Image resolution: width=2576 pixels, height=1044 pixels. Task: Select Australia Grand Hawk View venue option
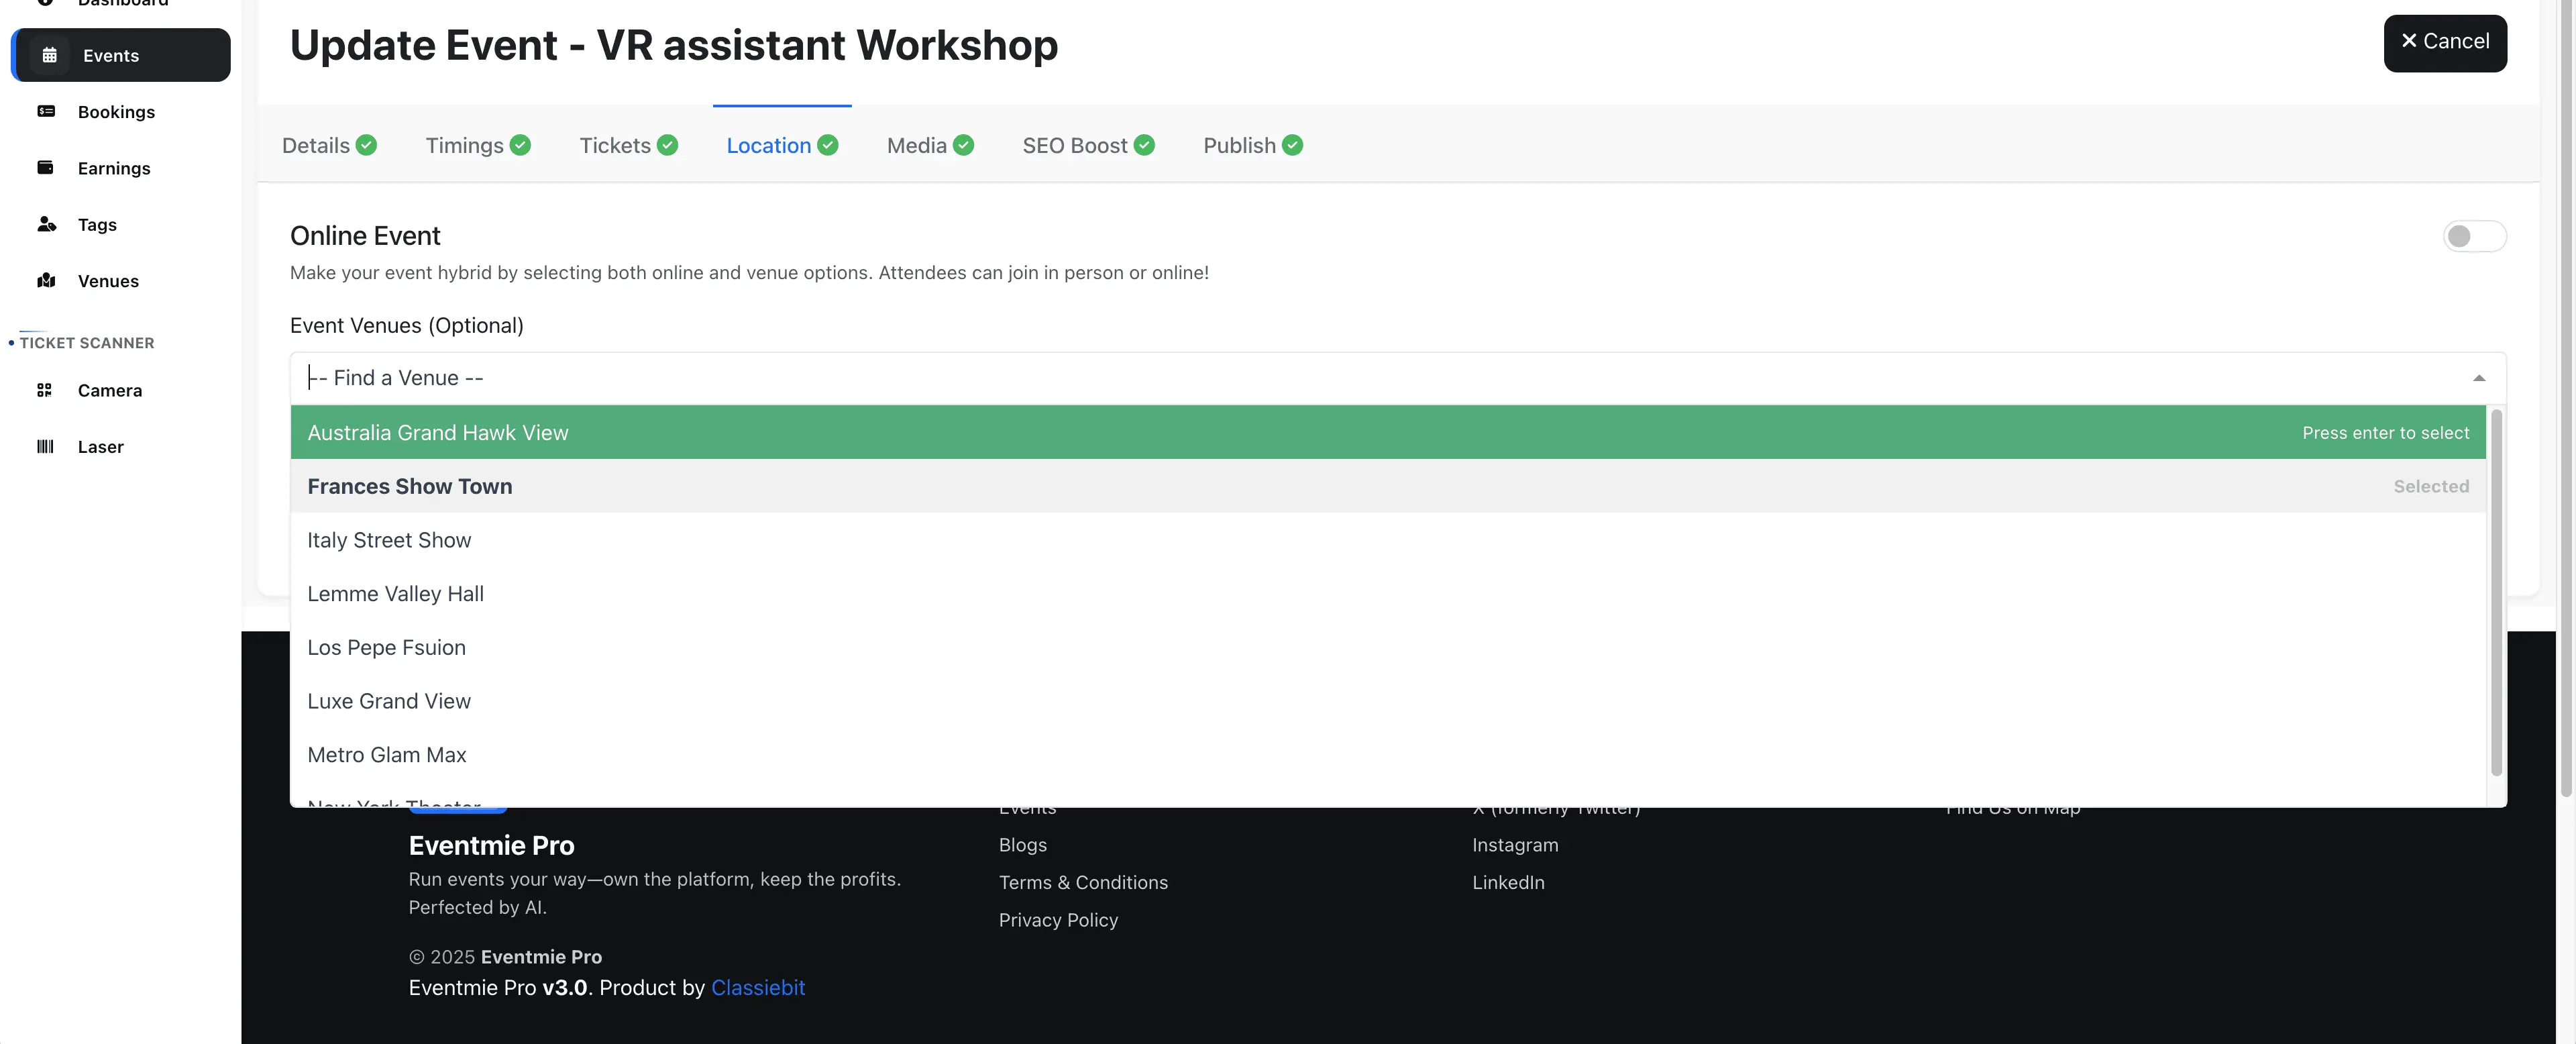tap(438, 432)
